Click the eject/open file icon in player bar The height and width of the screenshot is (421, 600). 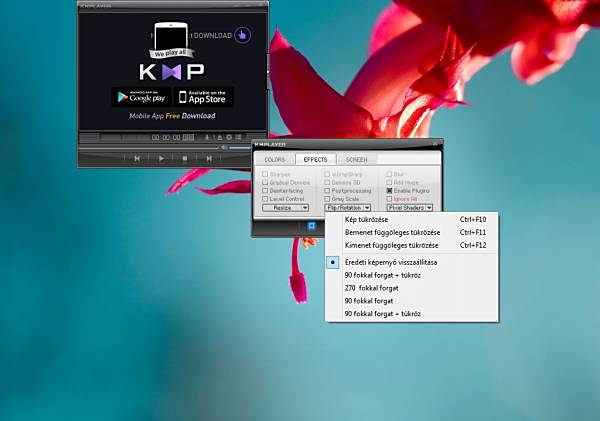[220, 137]
